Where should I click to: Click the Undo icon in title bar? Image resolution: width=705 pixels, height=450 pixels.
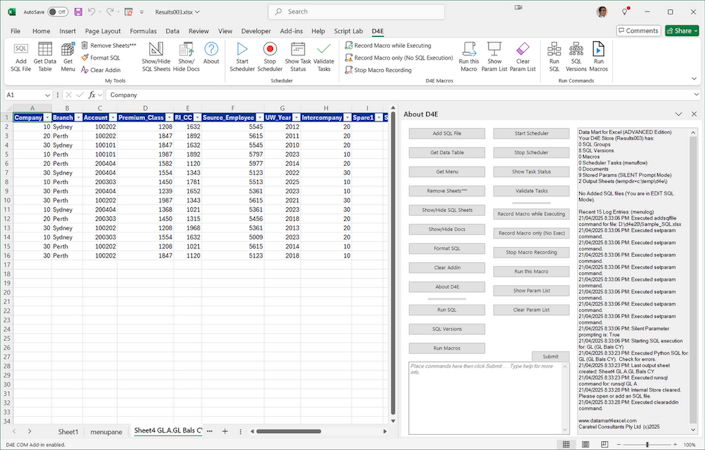pos(91,12)
